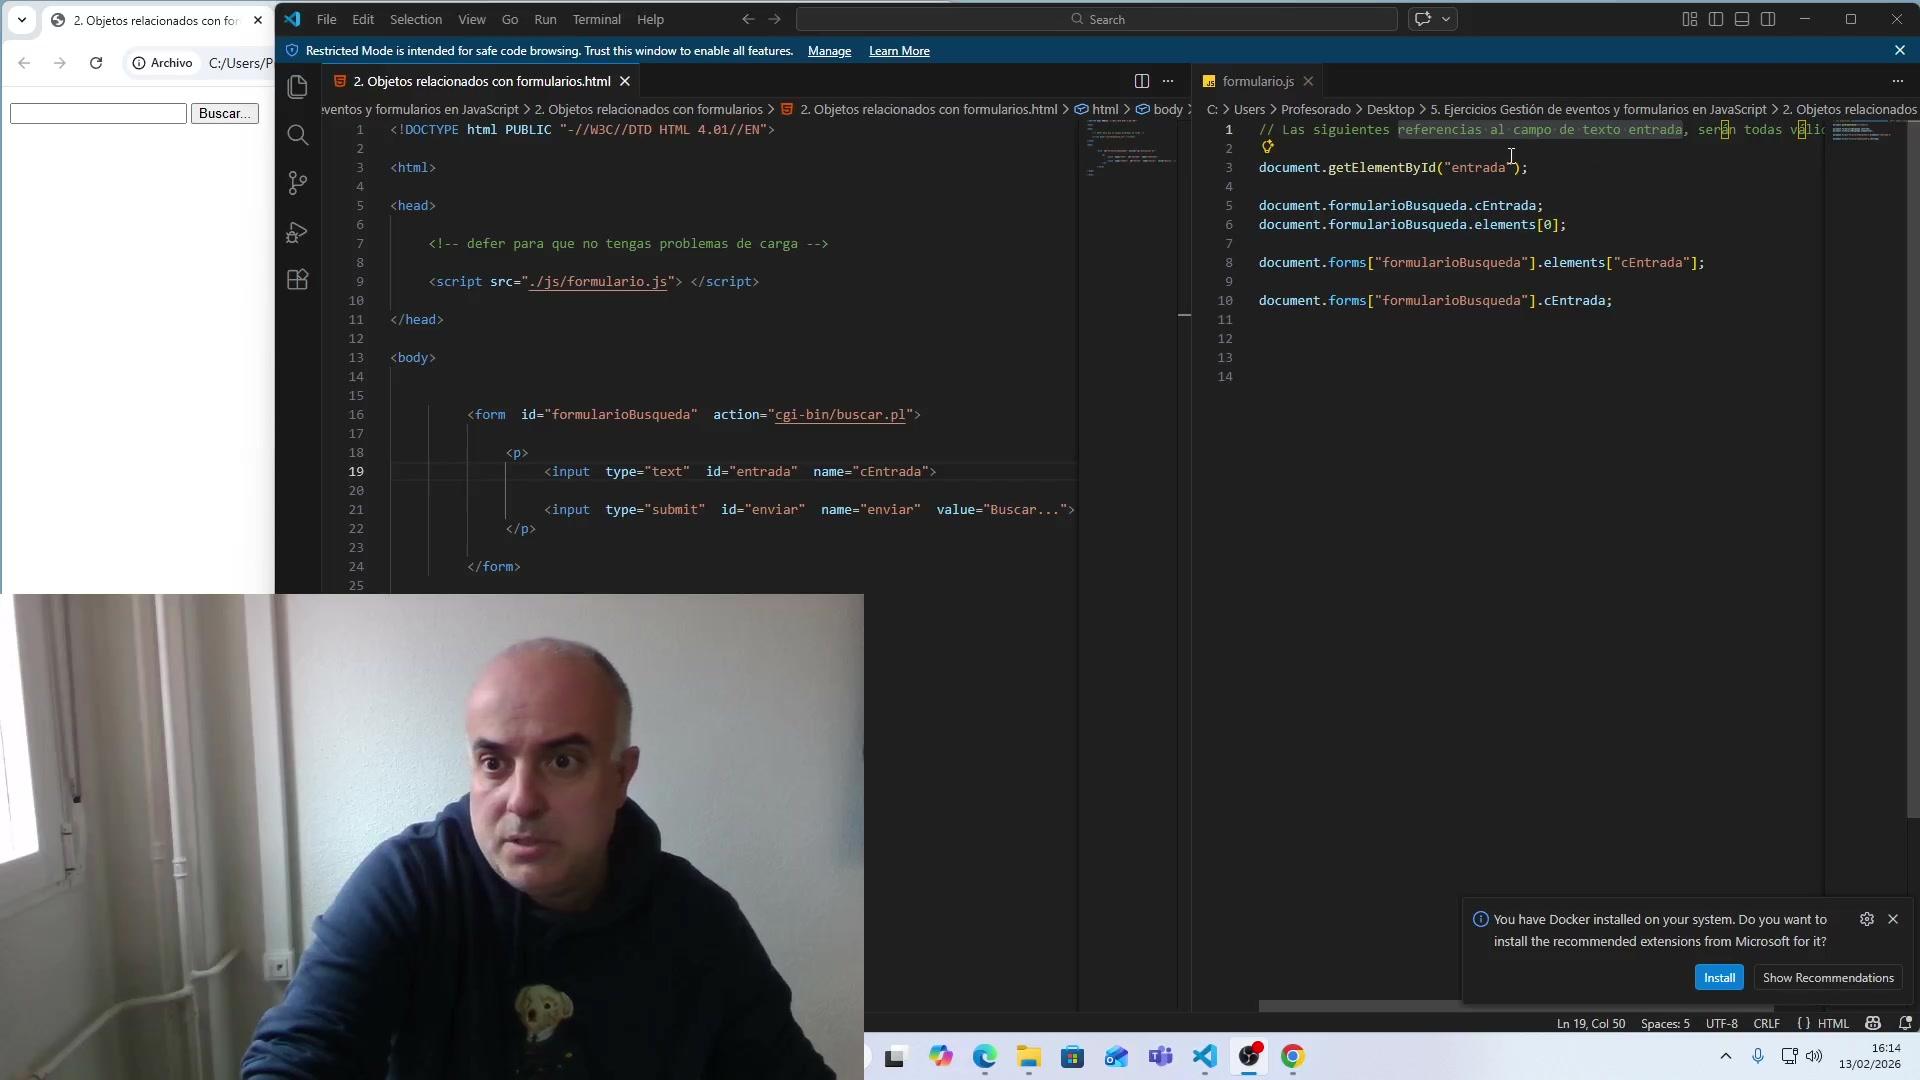
Task: Reload the page in the browser window
Action: click(x=96, y=63)
